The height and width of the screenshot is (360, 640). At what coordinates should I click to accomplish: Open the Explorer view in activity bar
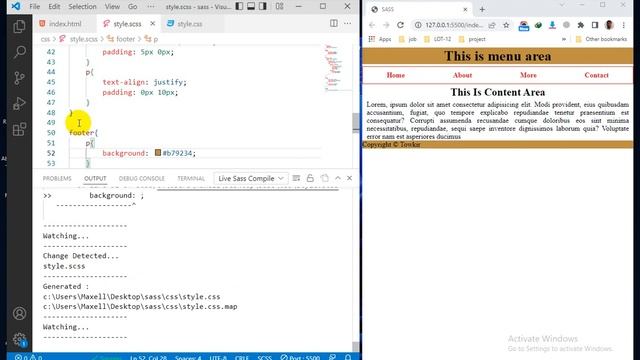pyautogui.click(x=19, y=27)
